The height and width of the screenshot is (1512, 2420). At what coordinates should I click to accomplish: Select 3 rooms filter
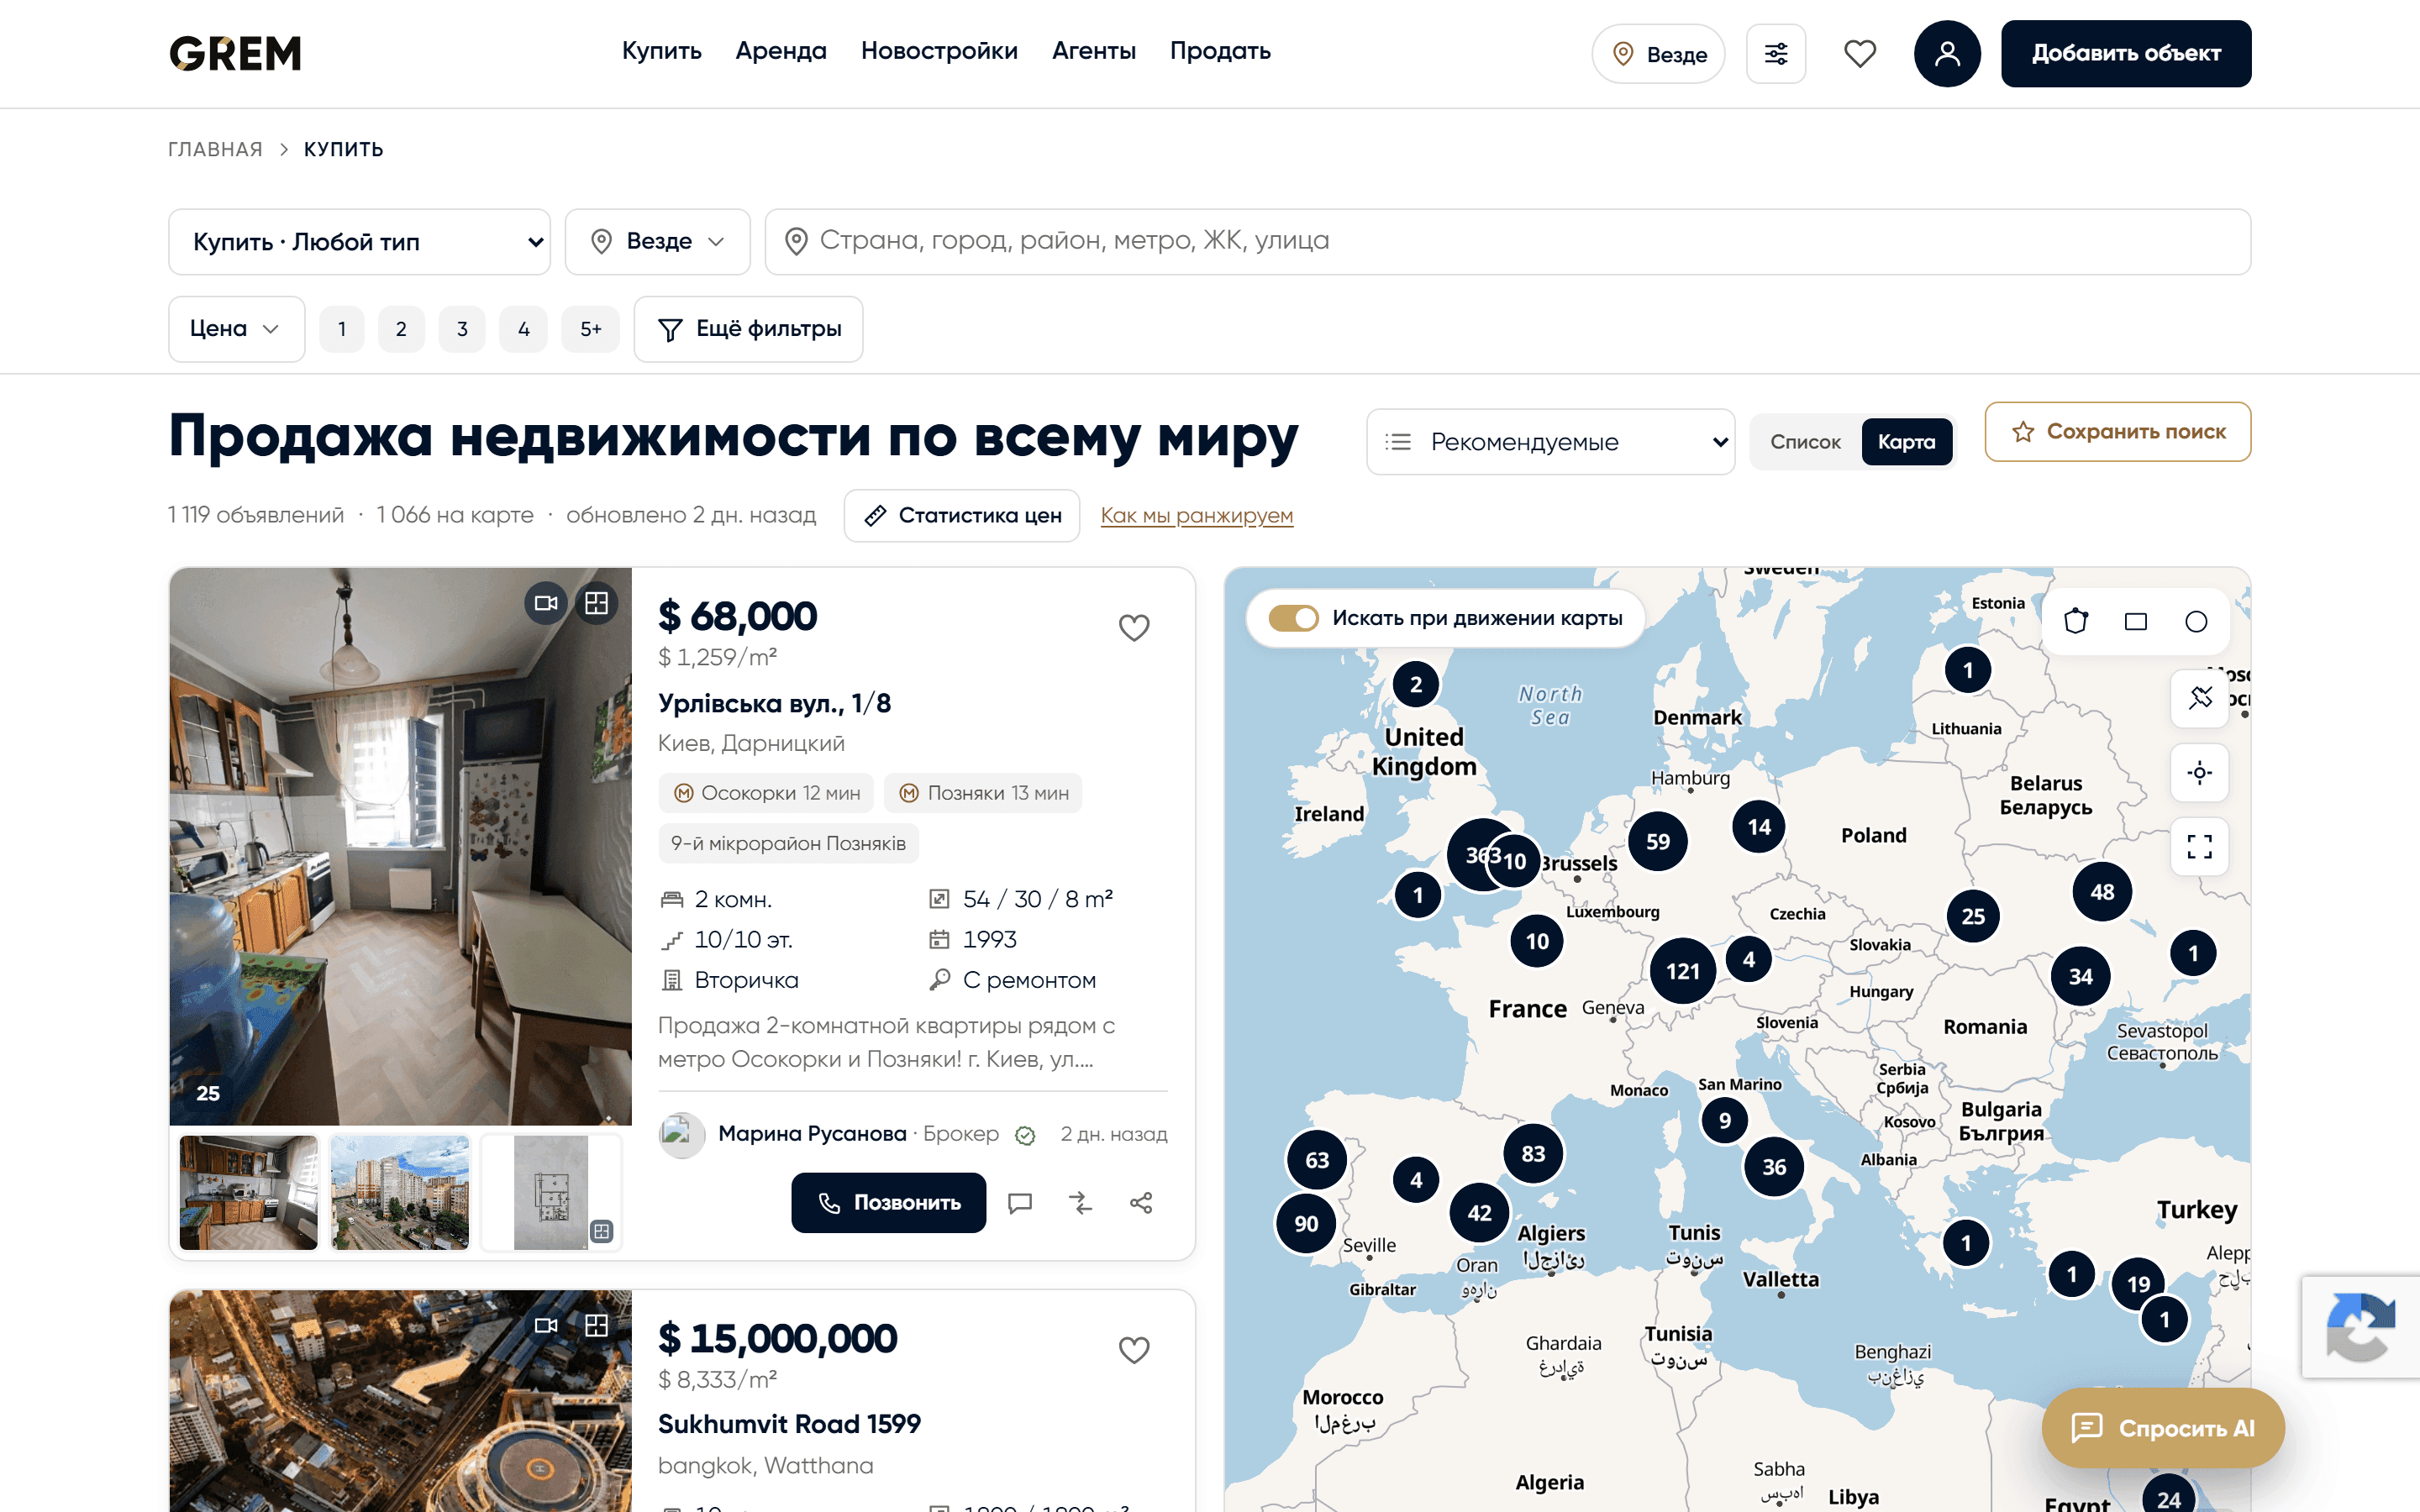[x=462, y=329]
